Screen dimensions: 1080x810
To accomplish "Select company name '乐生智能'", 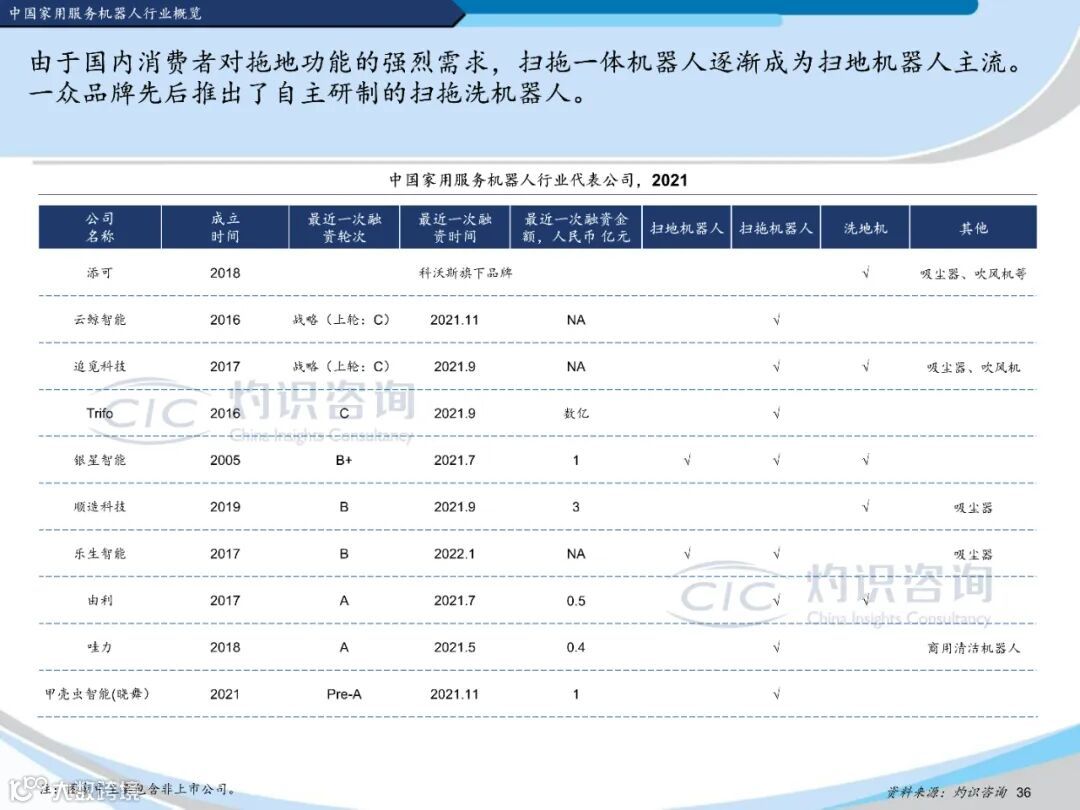I will coord(100,554).
